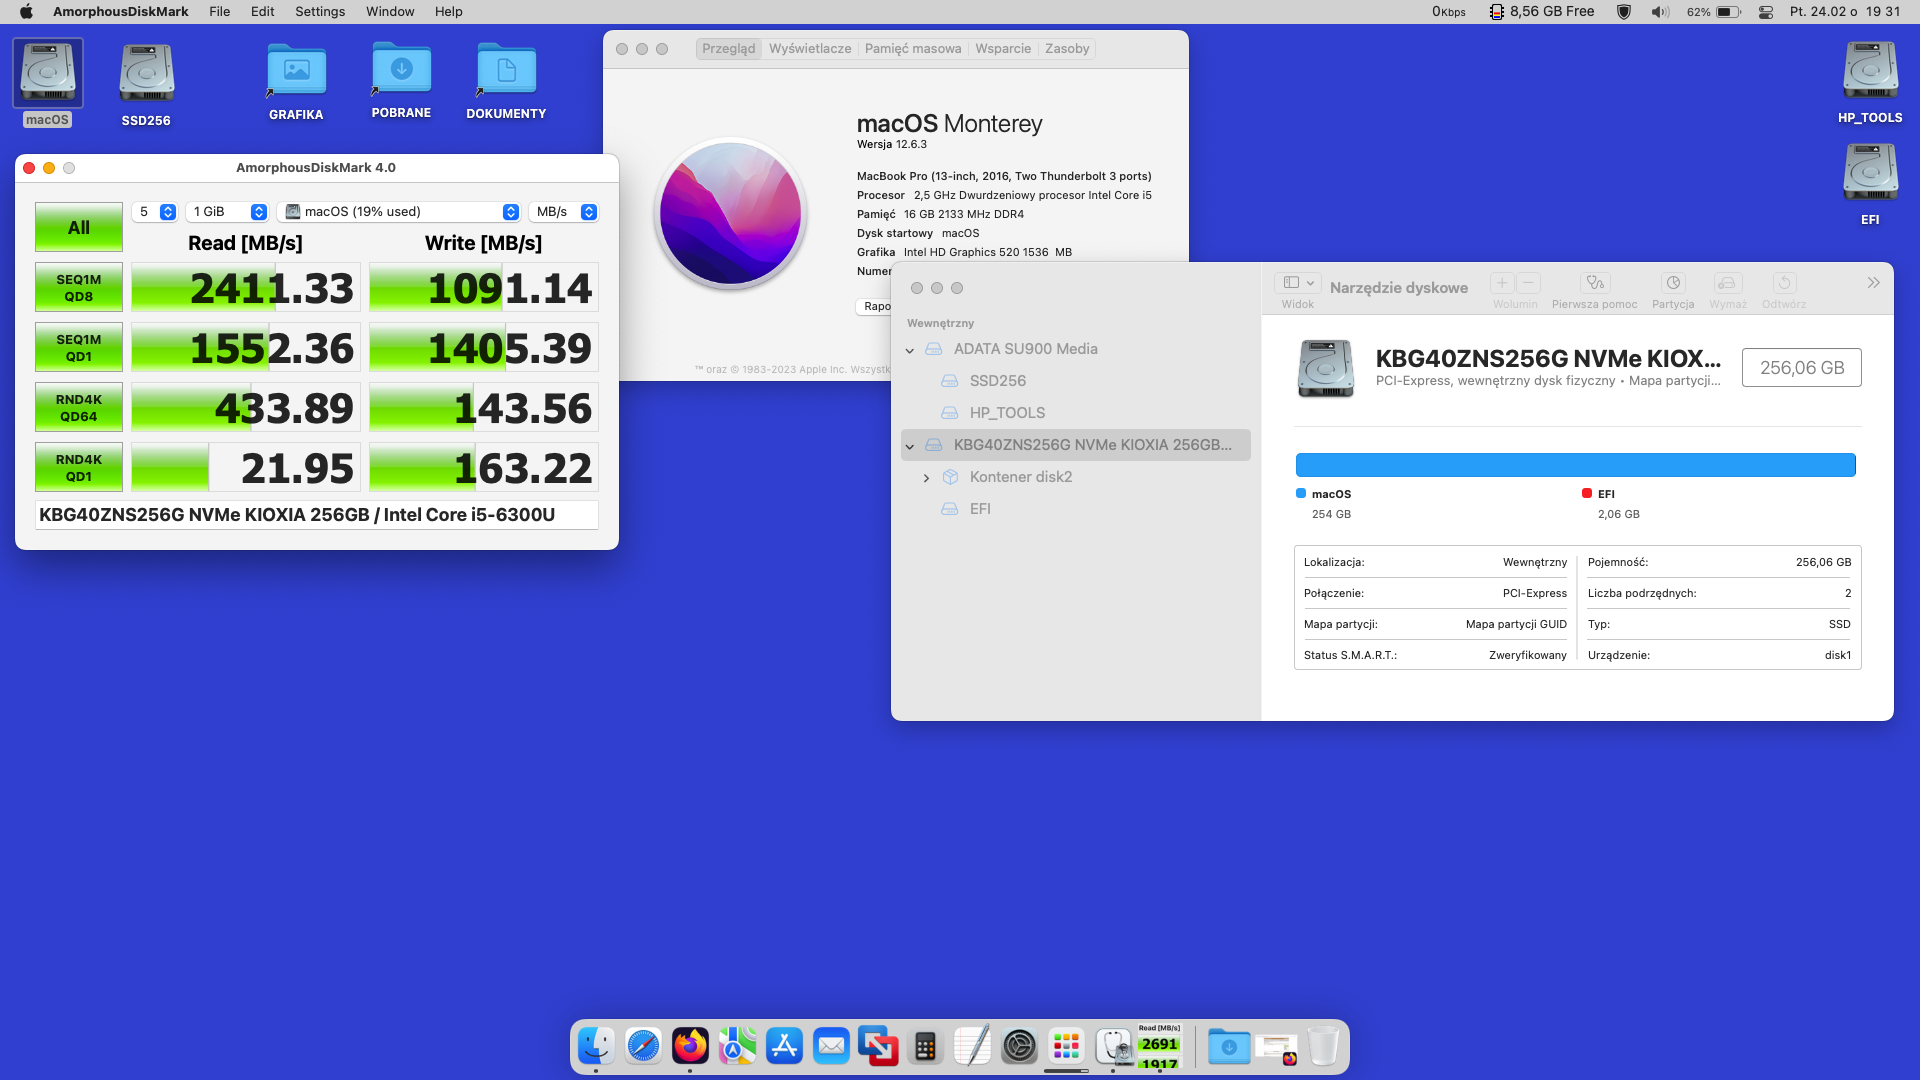Switch to the Zasoby tab
The image size is (1920, 1080).
coord(1067,49)
